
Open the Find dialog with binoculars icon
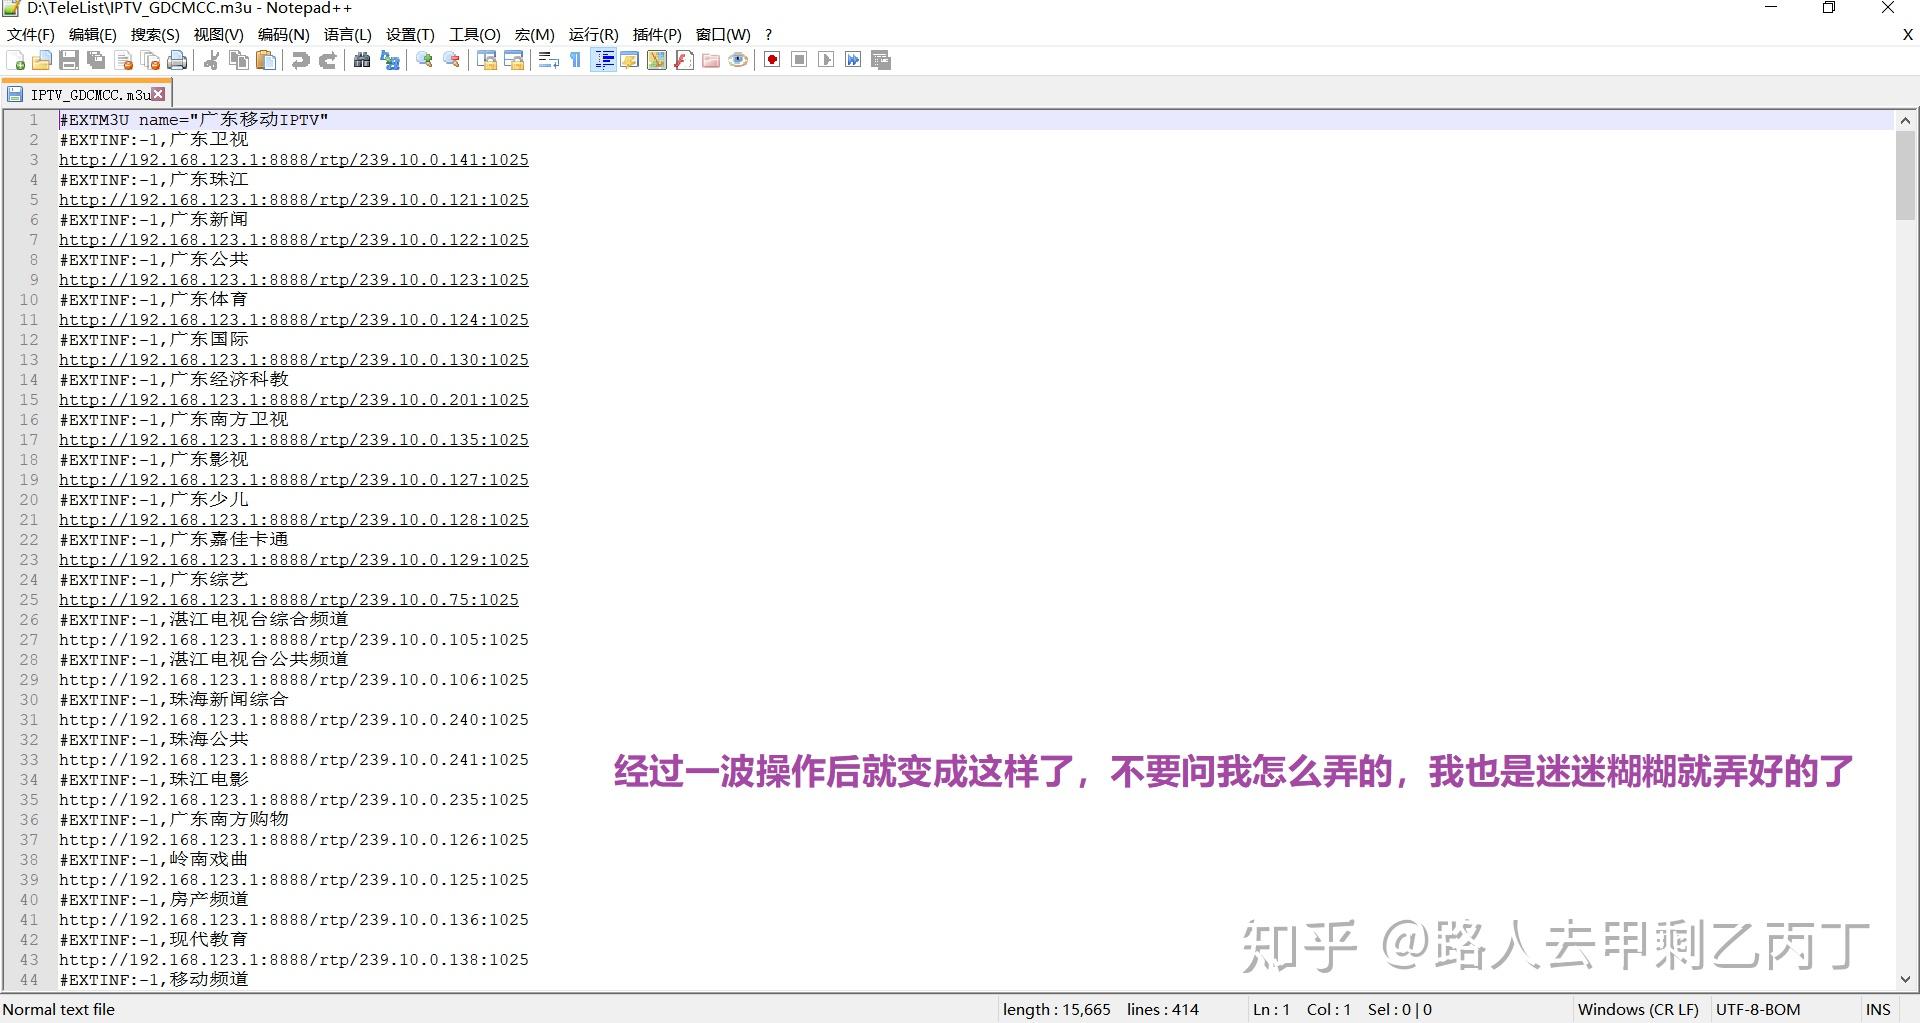pos(363,60)
